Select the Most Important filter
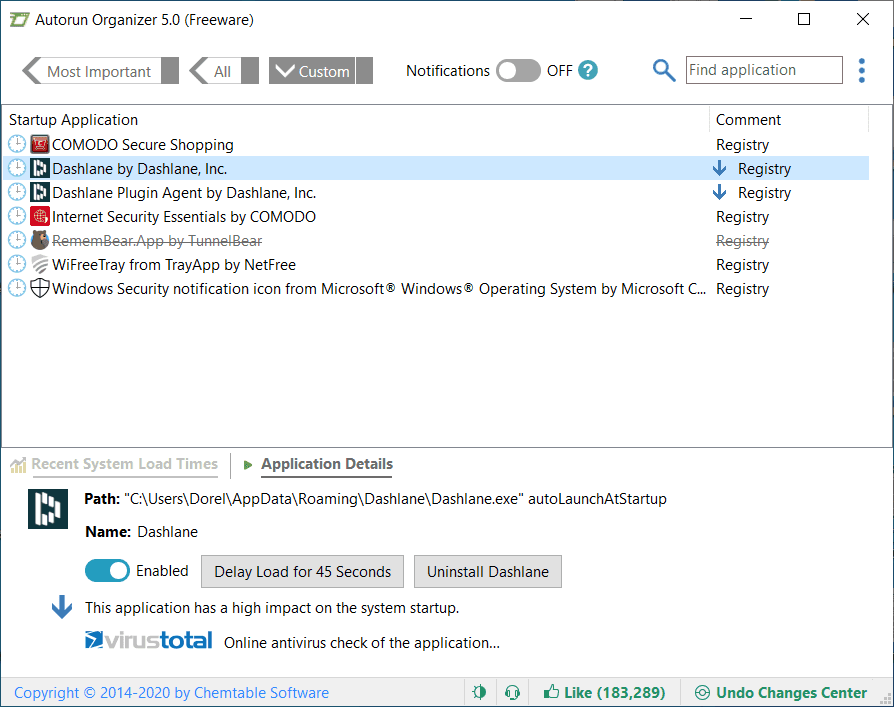Image resolution: width=894 pixels, height=707 pixels. [100, 71]
